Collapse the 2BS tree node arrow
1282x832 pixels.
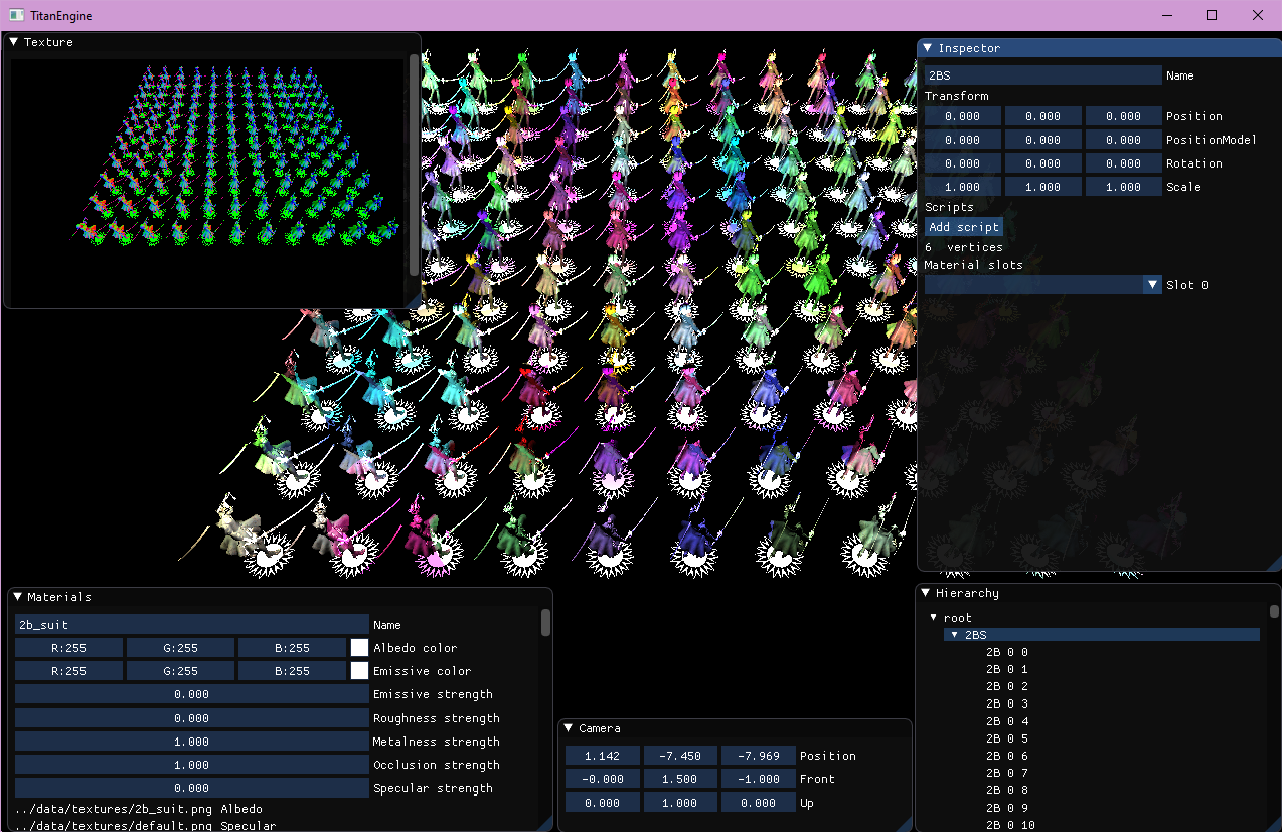pyautogui.click(x=955, y=635)
